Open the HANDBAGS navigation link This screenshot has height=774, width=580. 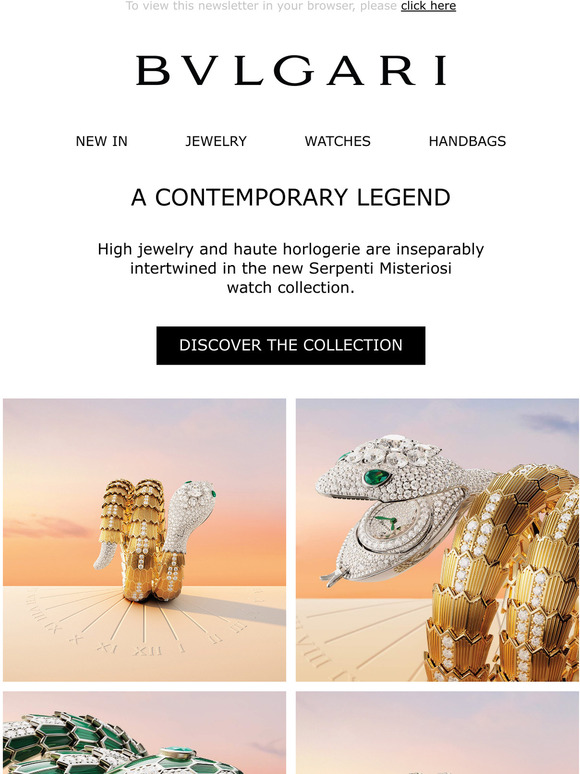click(x=467, y=141)
